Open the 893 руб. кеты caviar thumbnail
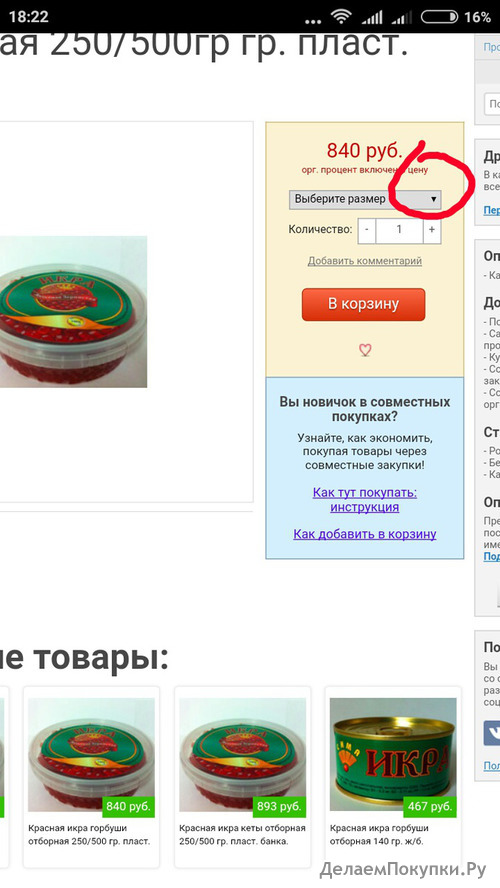Image resolution: width=500 pixels, height=888 pixels. point(242,755)
